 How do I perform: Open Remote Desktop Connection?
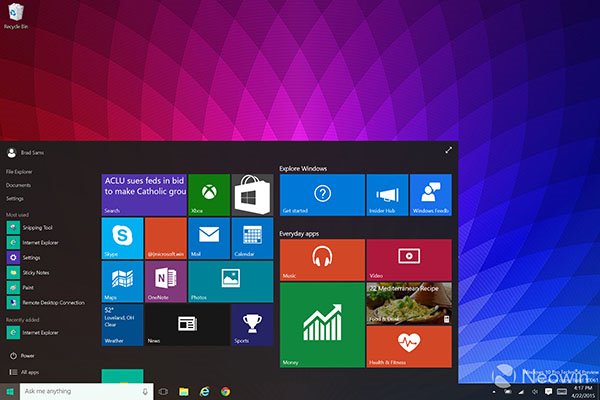click(46, 302)
